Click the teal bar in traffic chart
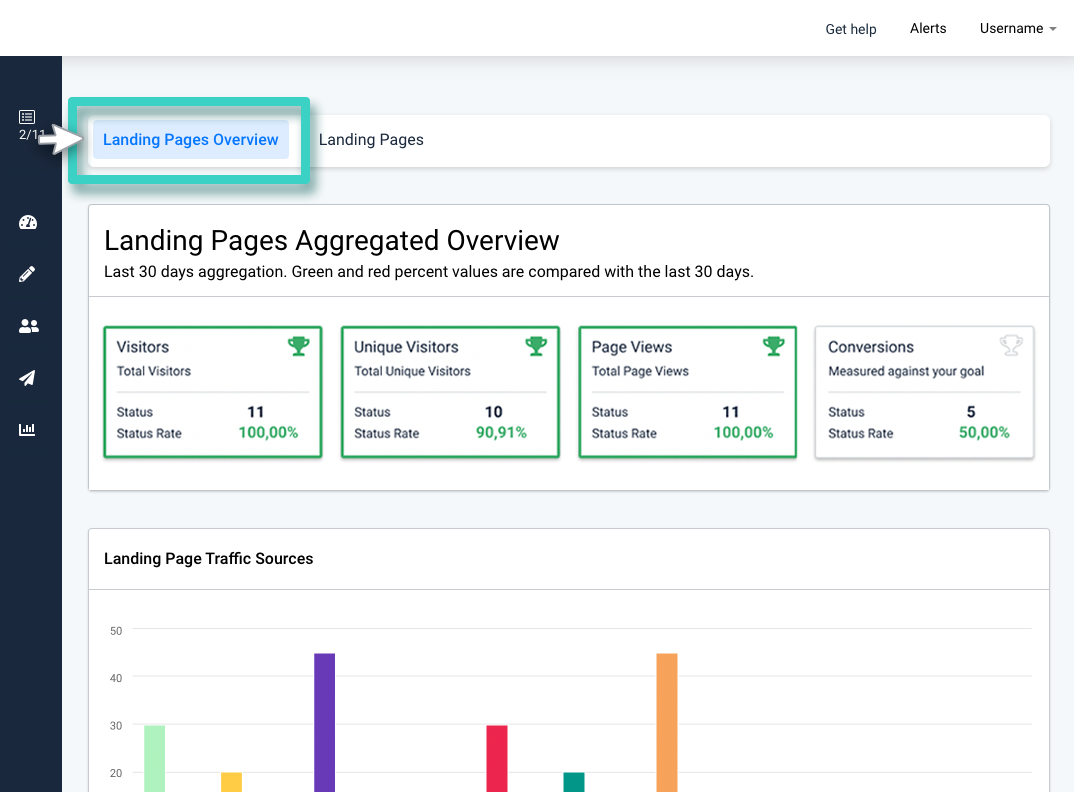The image size is (1074, 792). 574,782
